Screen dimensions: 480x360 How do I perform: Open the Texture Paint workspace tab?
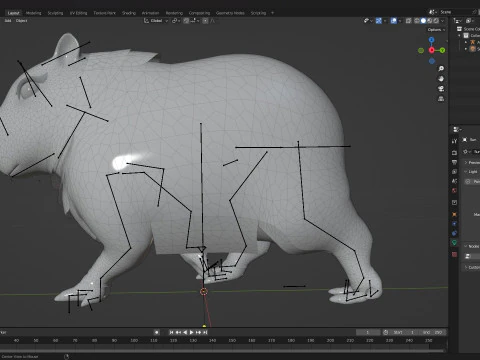104,13
